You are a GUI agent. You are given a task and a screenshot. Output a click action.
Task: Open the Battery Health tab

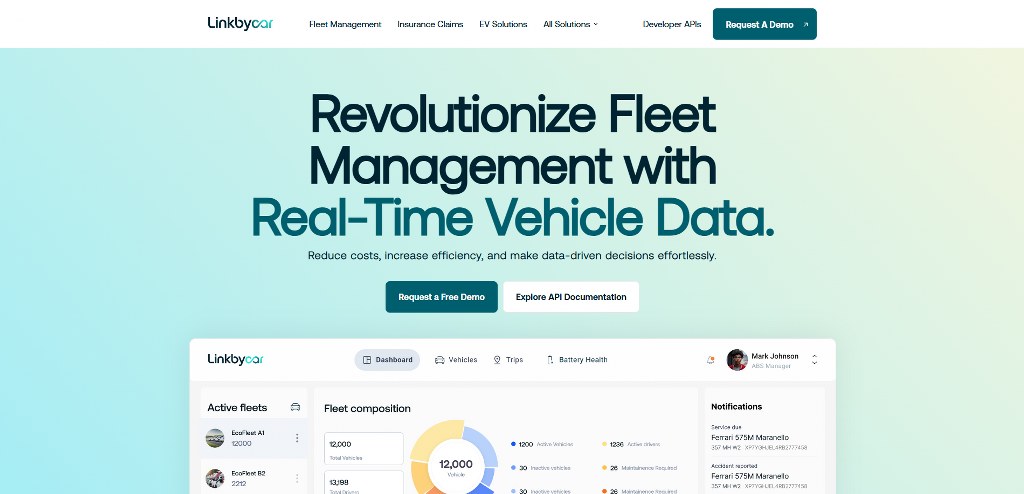tap(577, 359)
